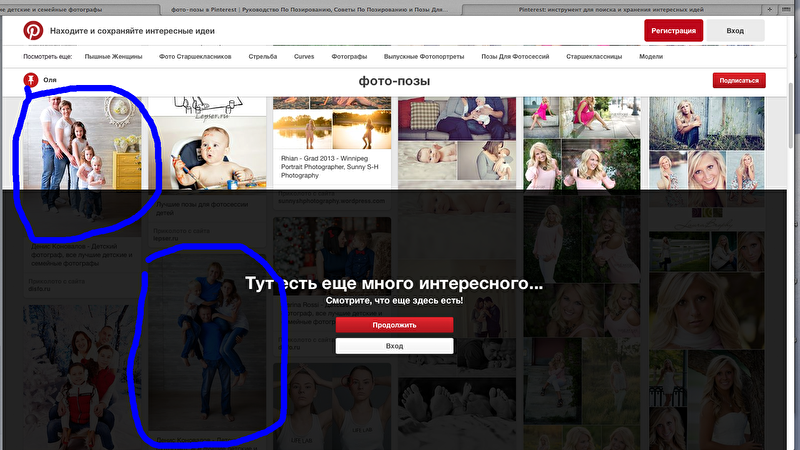Viewport: 800px width, 450px height.
Task: Select the Пышные Женщины related topic
Action: [x=112, y=57]
